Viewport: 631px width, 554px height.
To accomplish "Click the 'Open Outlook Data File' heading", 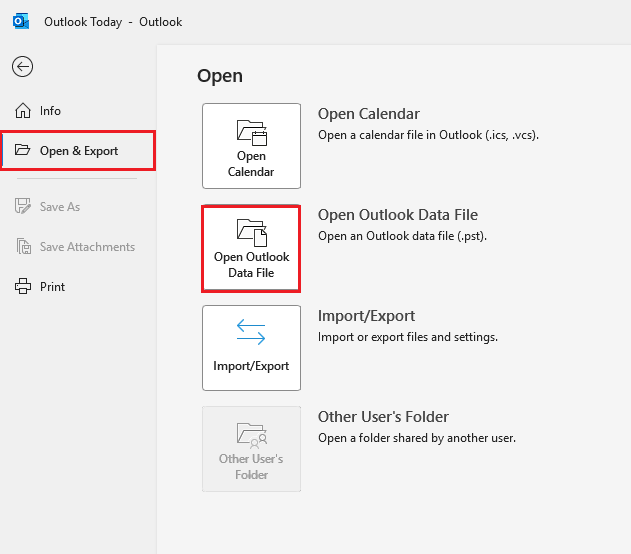I will tap(398, 215).
